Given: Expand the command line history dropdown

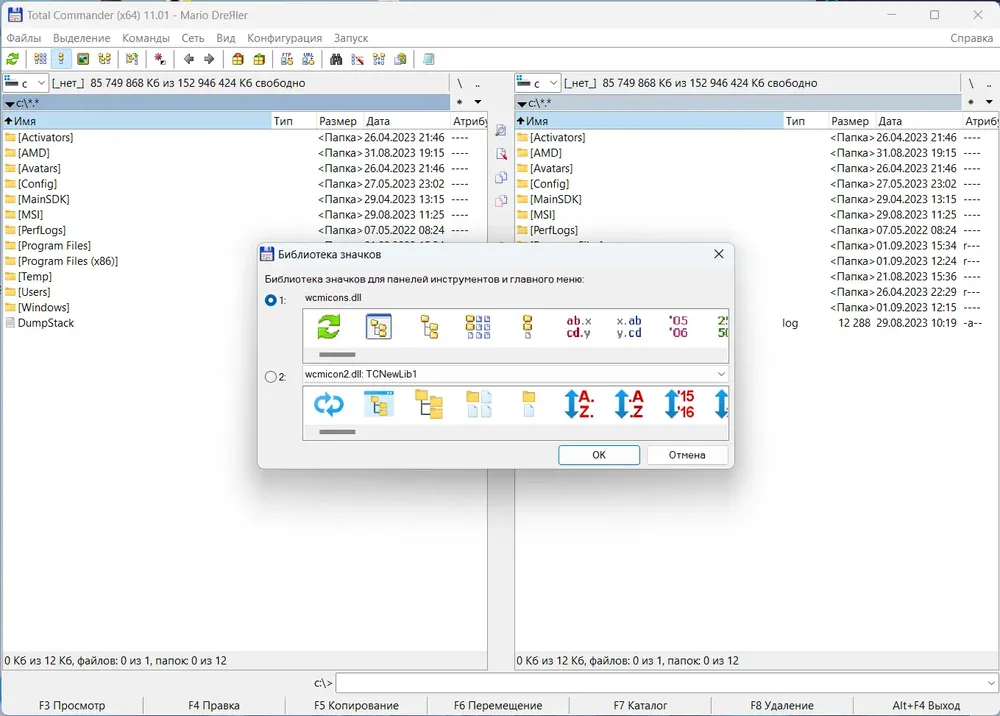Looking at the screenshot, I should point(991,683).
